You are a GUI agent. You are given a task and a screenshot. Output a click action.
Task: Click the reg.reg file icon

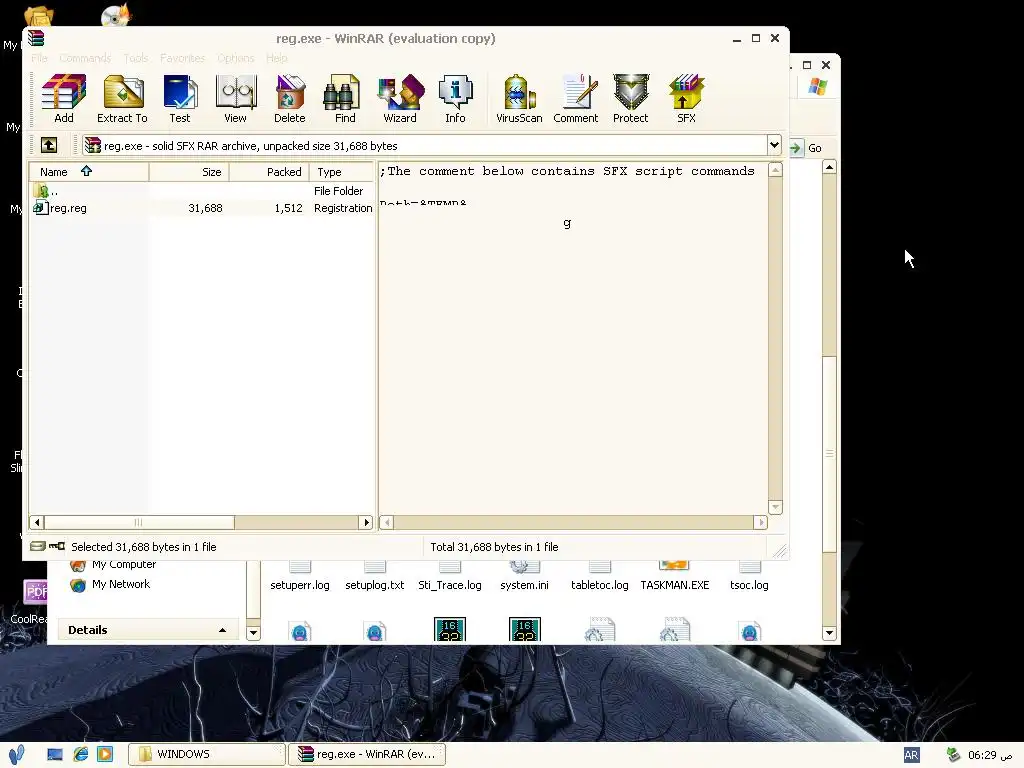tap(41, 208)
